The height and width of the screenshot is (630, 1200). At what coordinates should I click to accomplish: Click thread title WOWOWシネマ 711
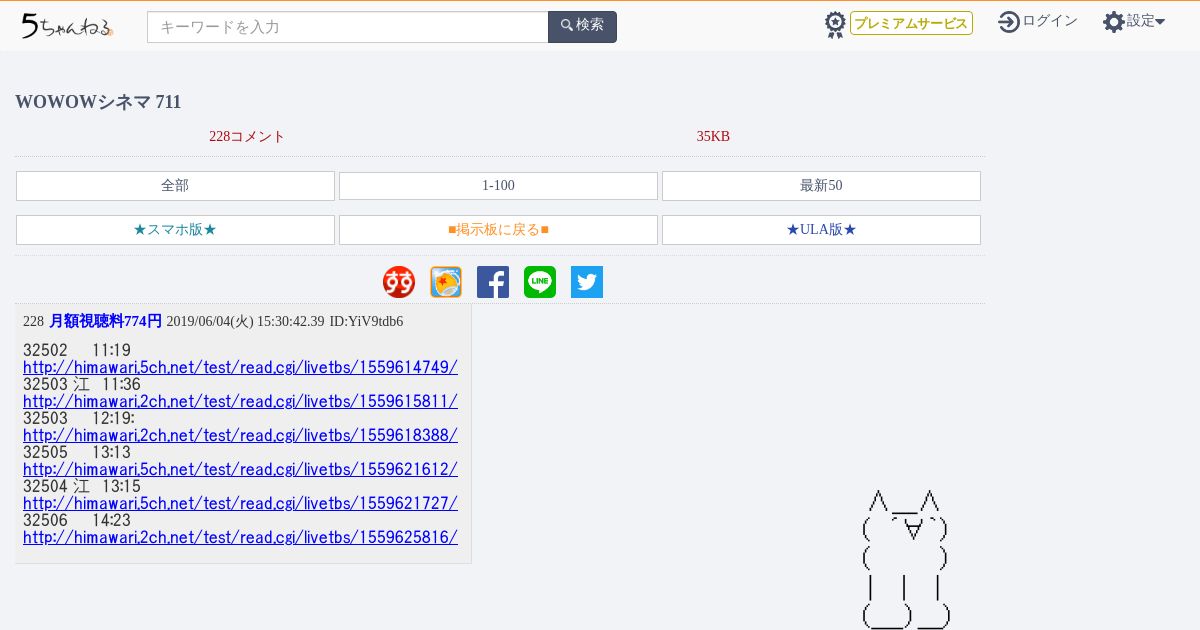pos(98,102)
